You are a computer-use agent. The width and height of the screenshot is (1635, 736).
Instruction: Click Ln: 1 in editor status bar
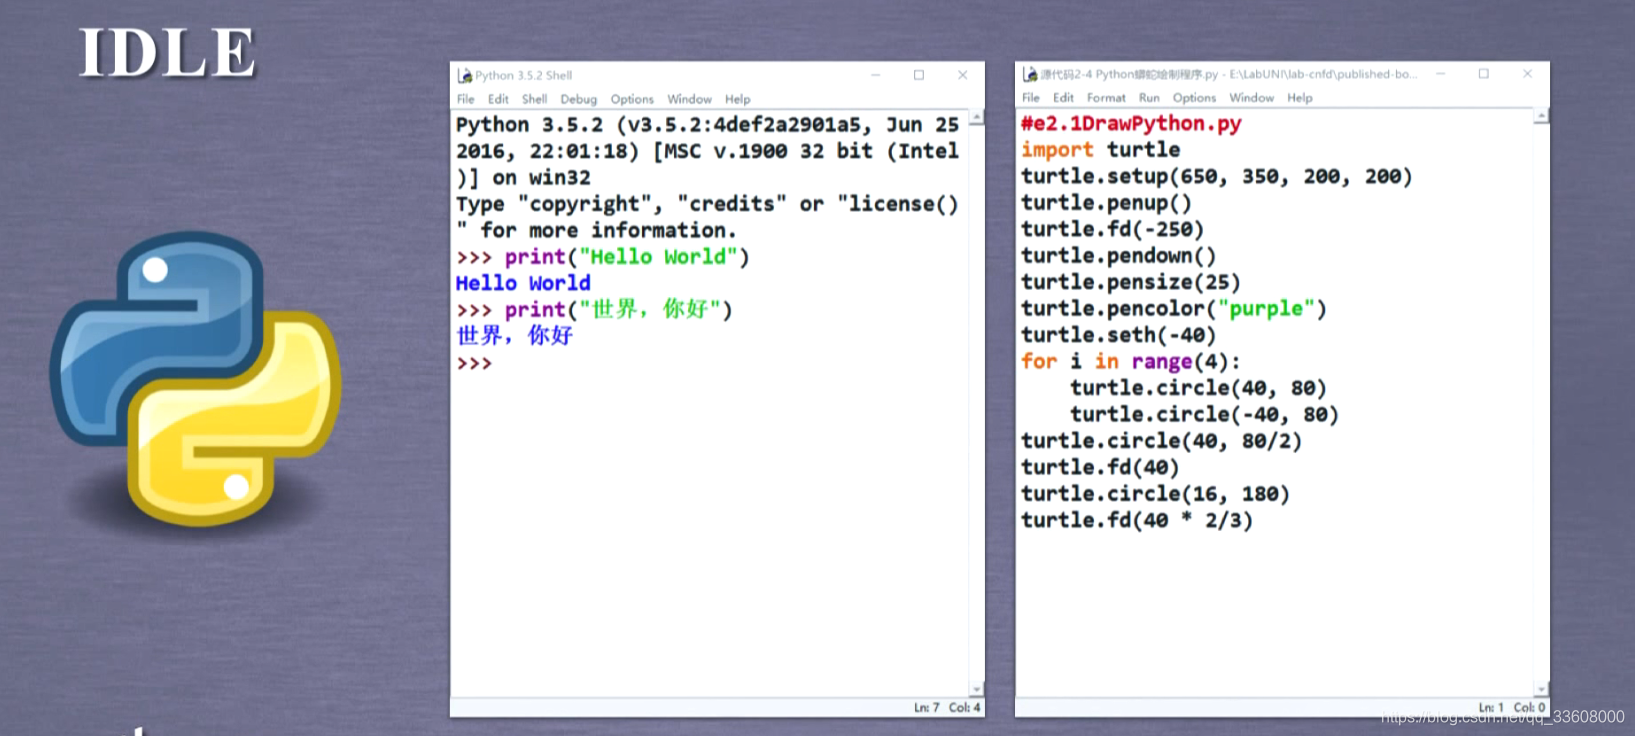tap(1490, 708)
